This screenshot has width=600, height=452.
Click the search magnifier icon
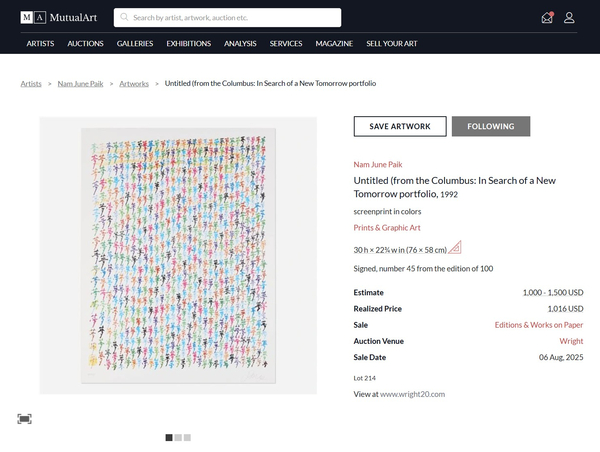click(x=124, y=17)
